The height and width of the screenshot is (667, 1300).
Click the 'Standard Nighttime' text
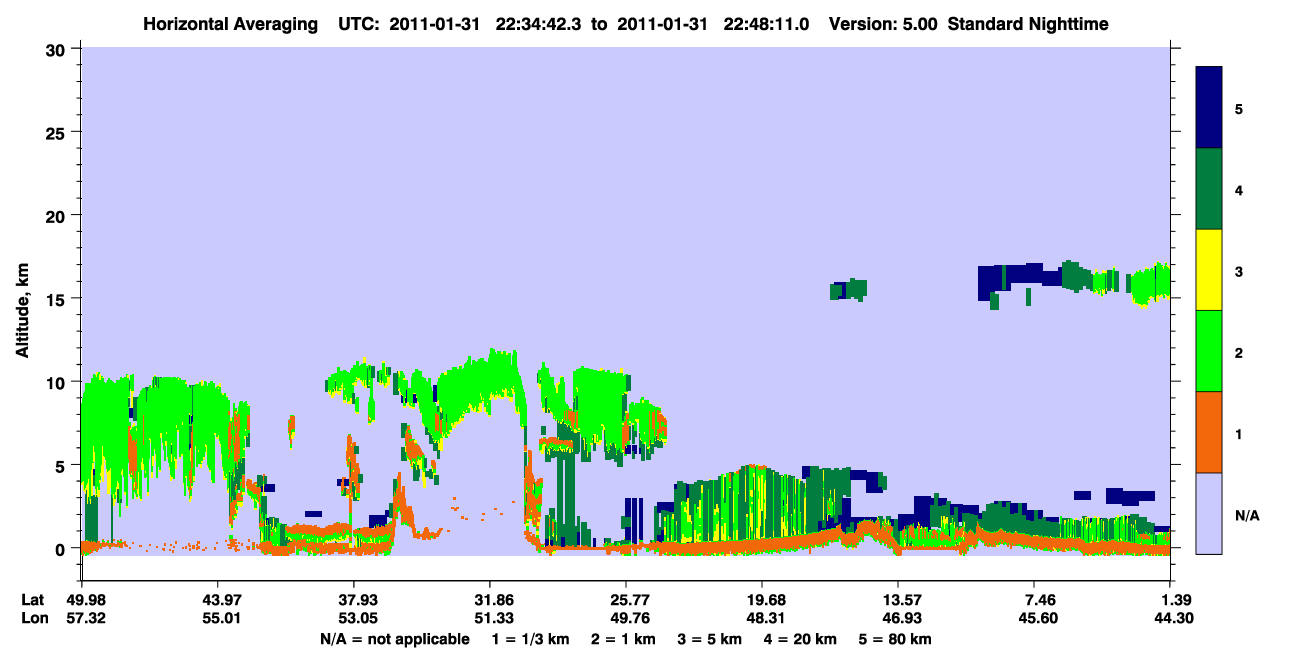point(1029,24)
